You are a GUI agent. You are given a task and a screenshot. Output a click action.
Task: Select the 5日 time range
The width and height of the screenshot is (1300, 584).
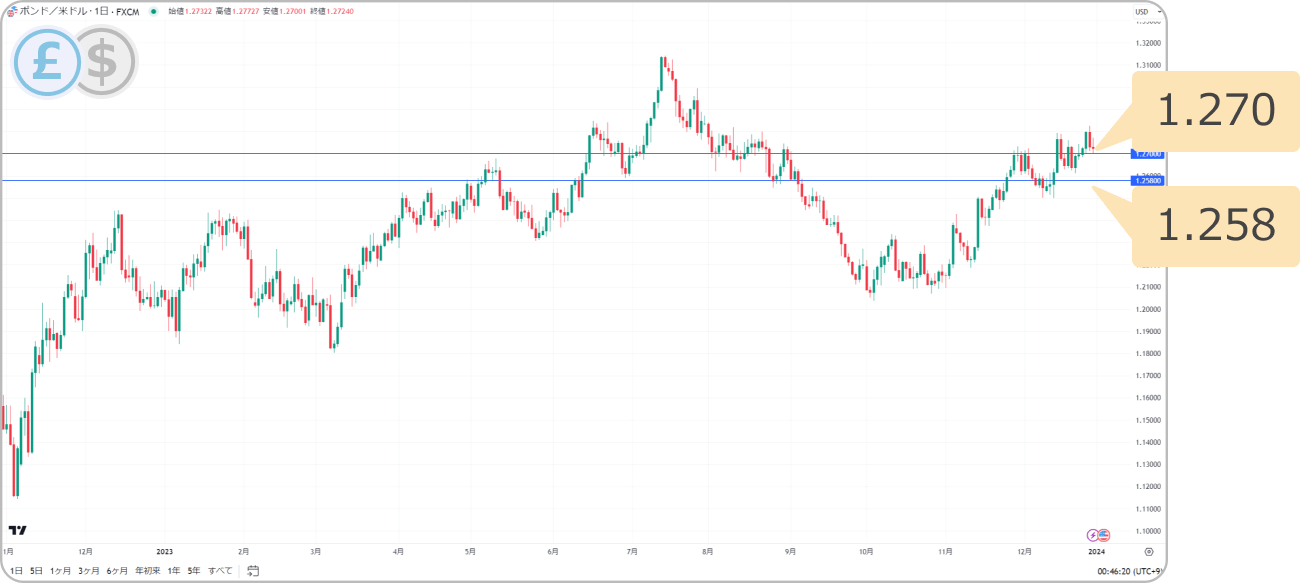36,571
